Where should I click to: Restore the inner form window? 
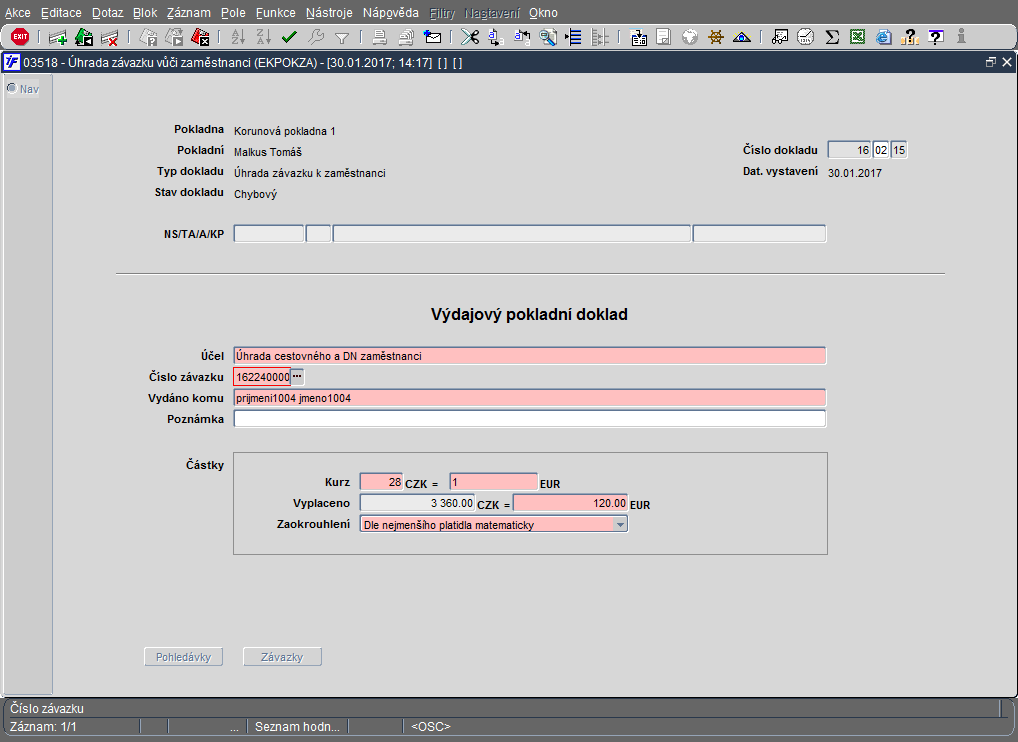(991, 62)
